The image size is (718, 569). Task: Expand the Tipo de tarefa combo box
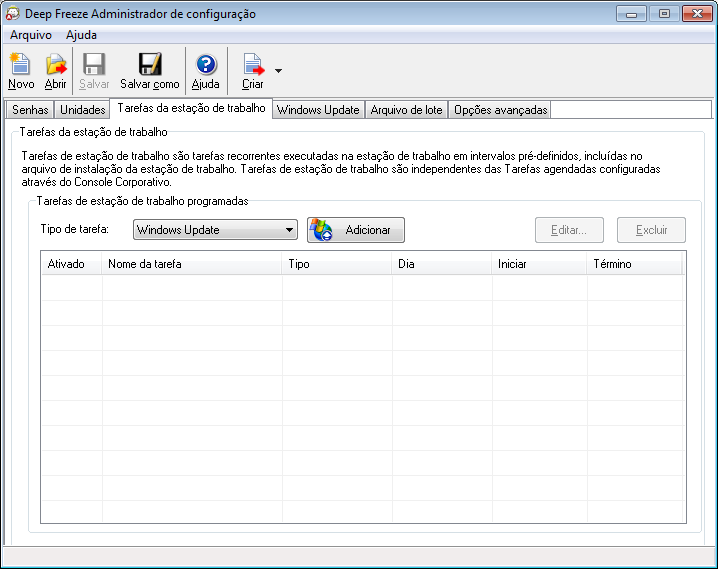click(215, 230)
